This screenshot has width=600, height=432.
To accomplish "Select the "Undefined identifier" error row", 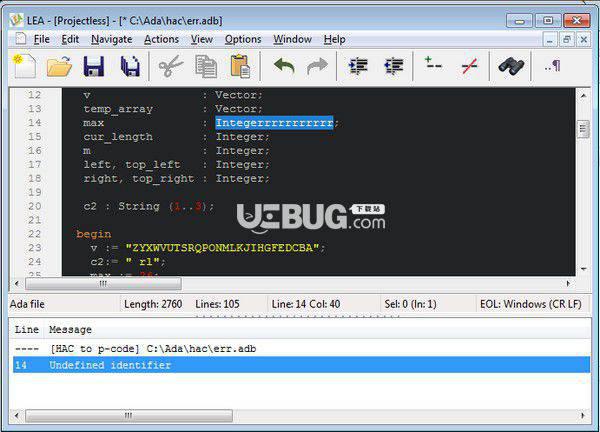I will tap(302, 365).
